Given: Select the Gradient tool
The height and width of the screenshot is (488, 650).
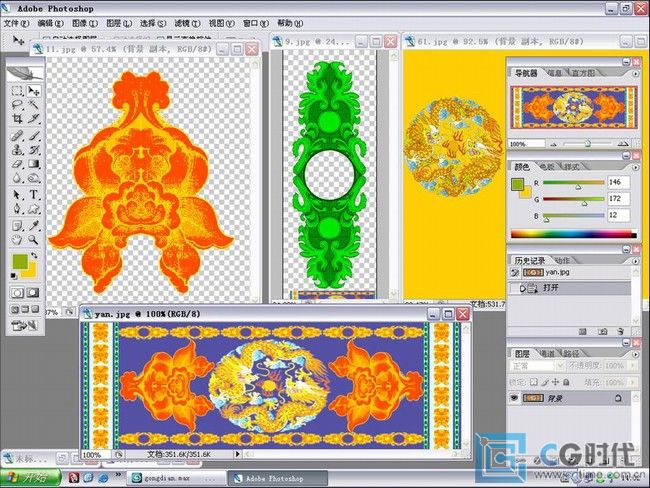Looking at the screenshot, I should click(x=34, y=164).
